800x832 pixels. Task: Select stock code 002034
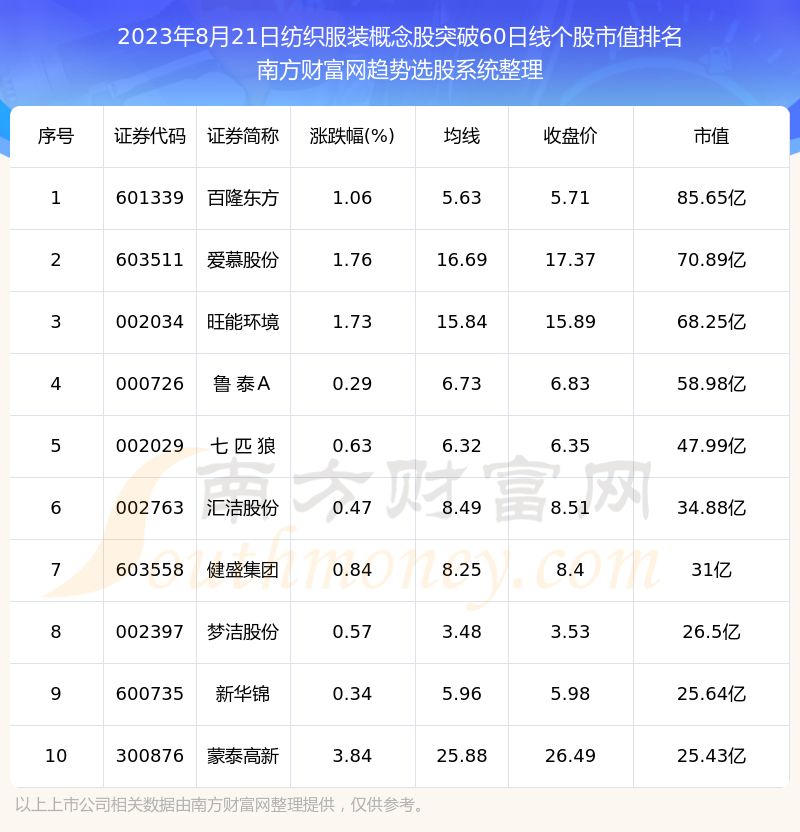(x=150, y=322)
